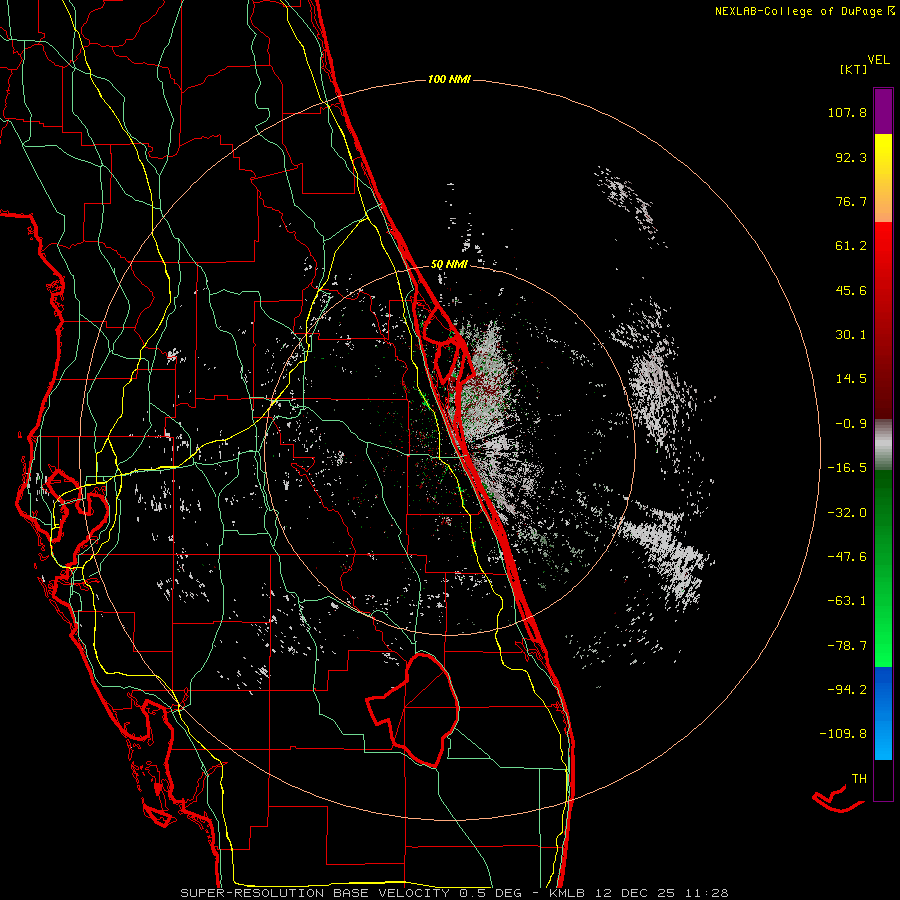Viewport: 900px width, 900px height.
Task: Click the 76.7 velocity scale value
Action: point(851,201)
